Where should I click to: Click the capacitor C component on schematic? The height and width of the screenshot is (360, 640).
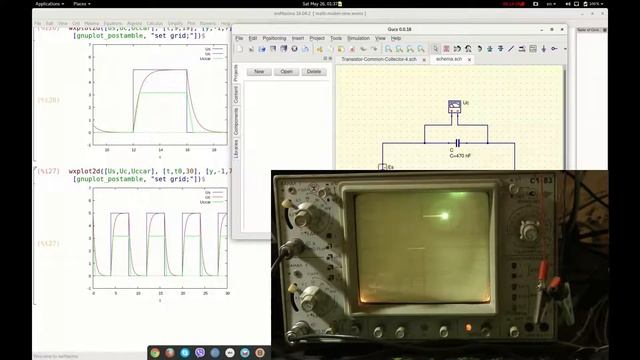click(x=458, y=143)
